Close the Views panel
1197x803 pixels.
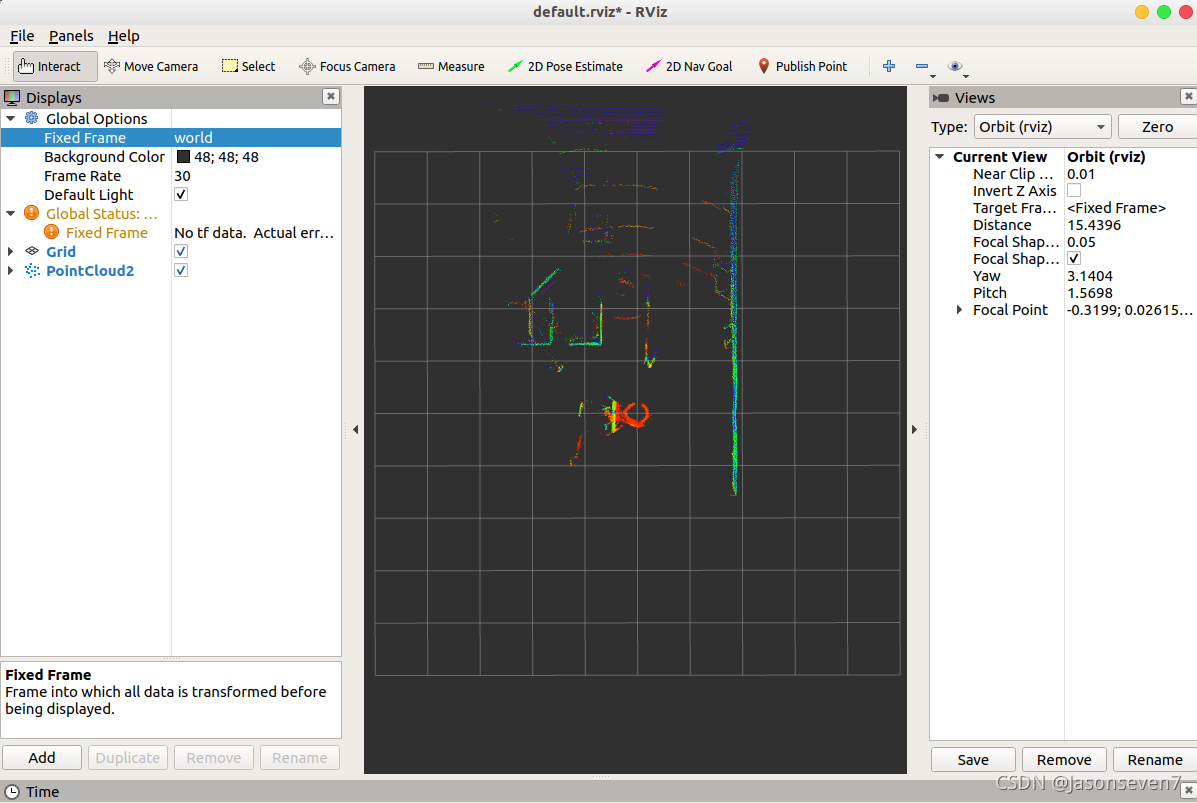click(1189, 96)
